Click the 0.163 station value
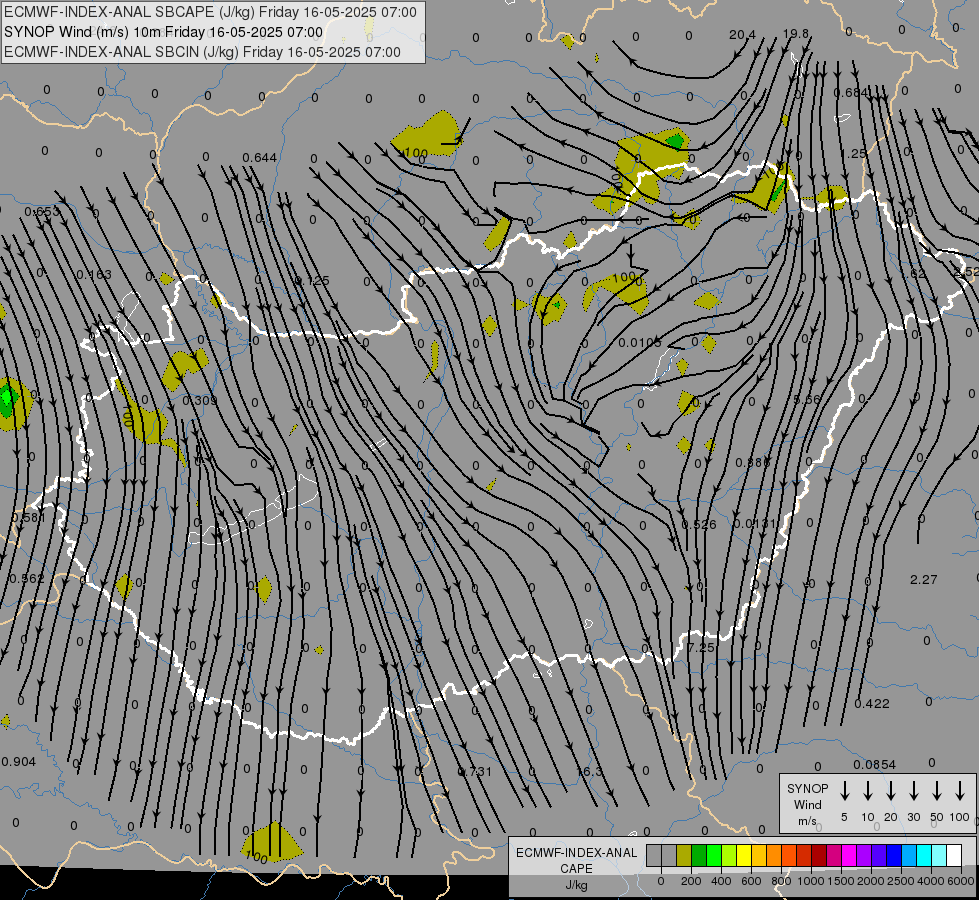The width and height of the screenshot is (979, 900). click(x=94, y=275)
